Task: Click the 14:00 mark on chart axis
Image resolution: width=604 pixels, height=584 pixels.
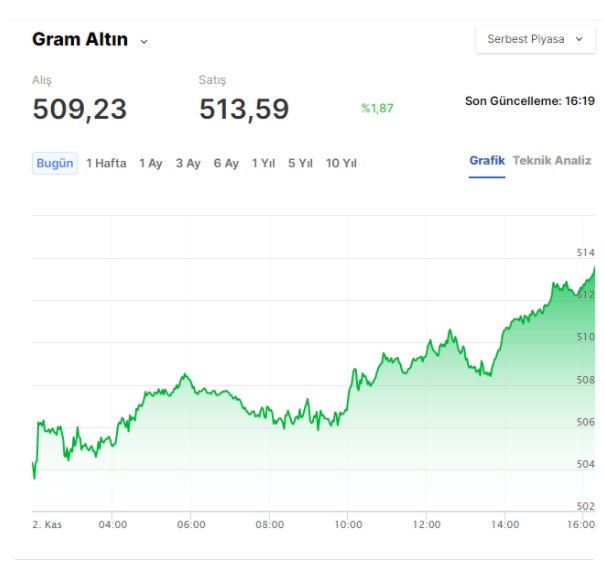Action: (x=505, y=524)
